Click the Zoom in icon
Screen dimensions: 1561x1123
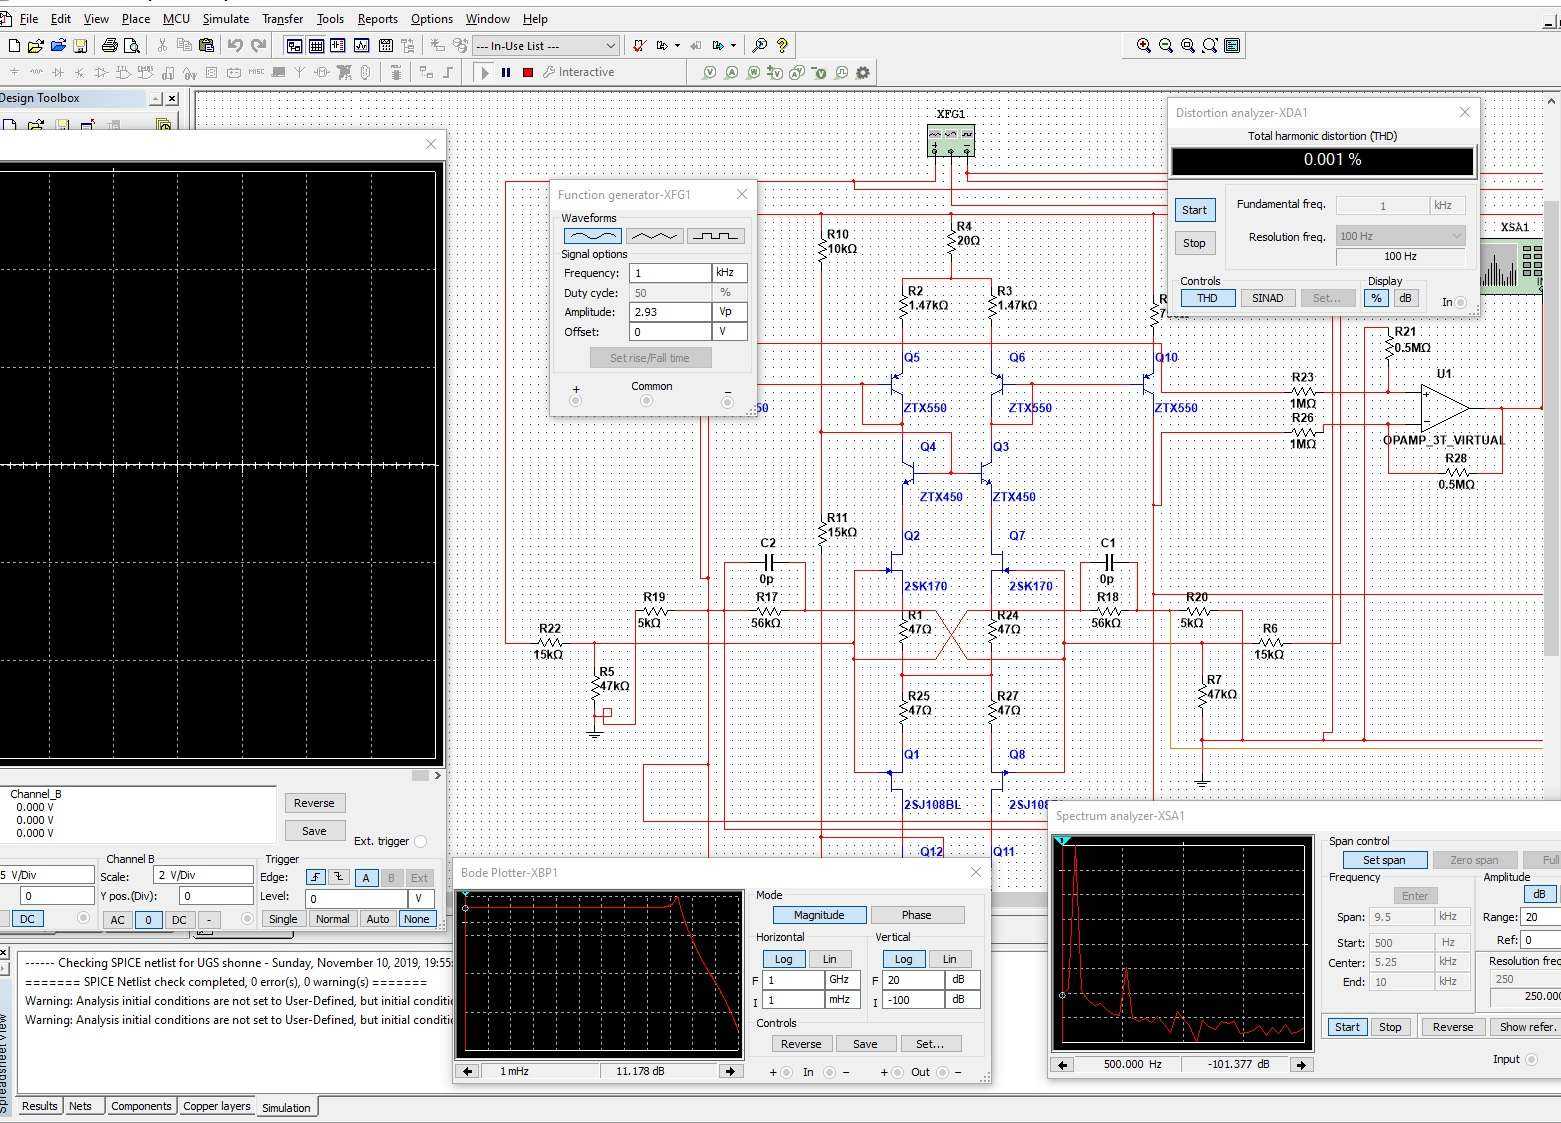pos(1144,46)
